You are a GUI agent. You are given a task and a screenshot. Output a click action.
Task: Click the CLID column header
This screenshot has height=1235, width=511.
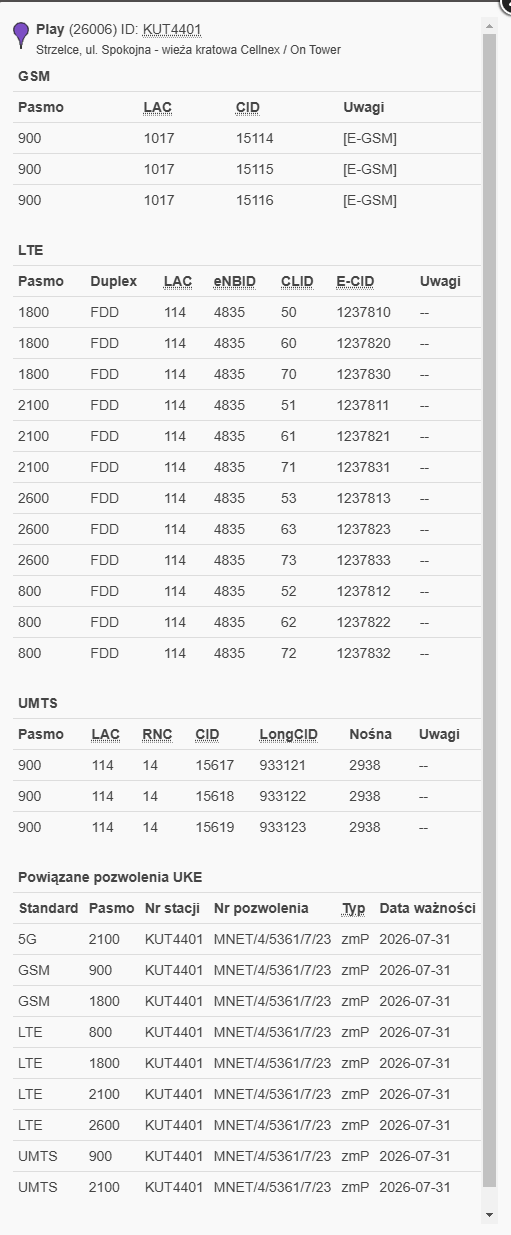pos(297,281)
